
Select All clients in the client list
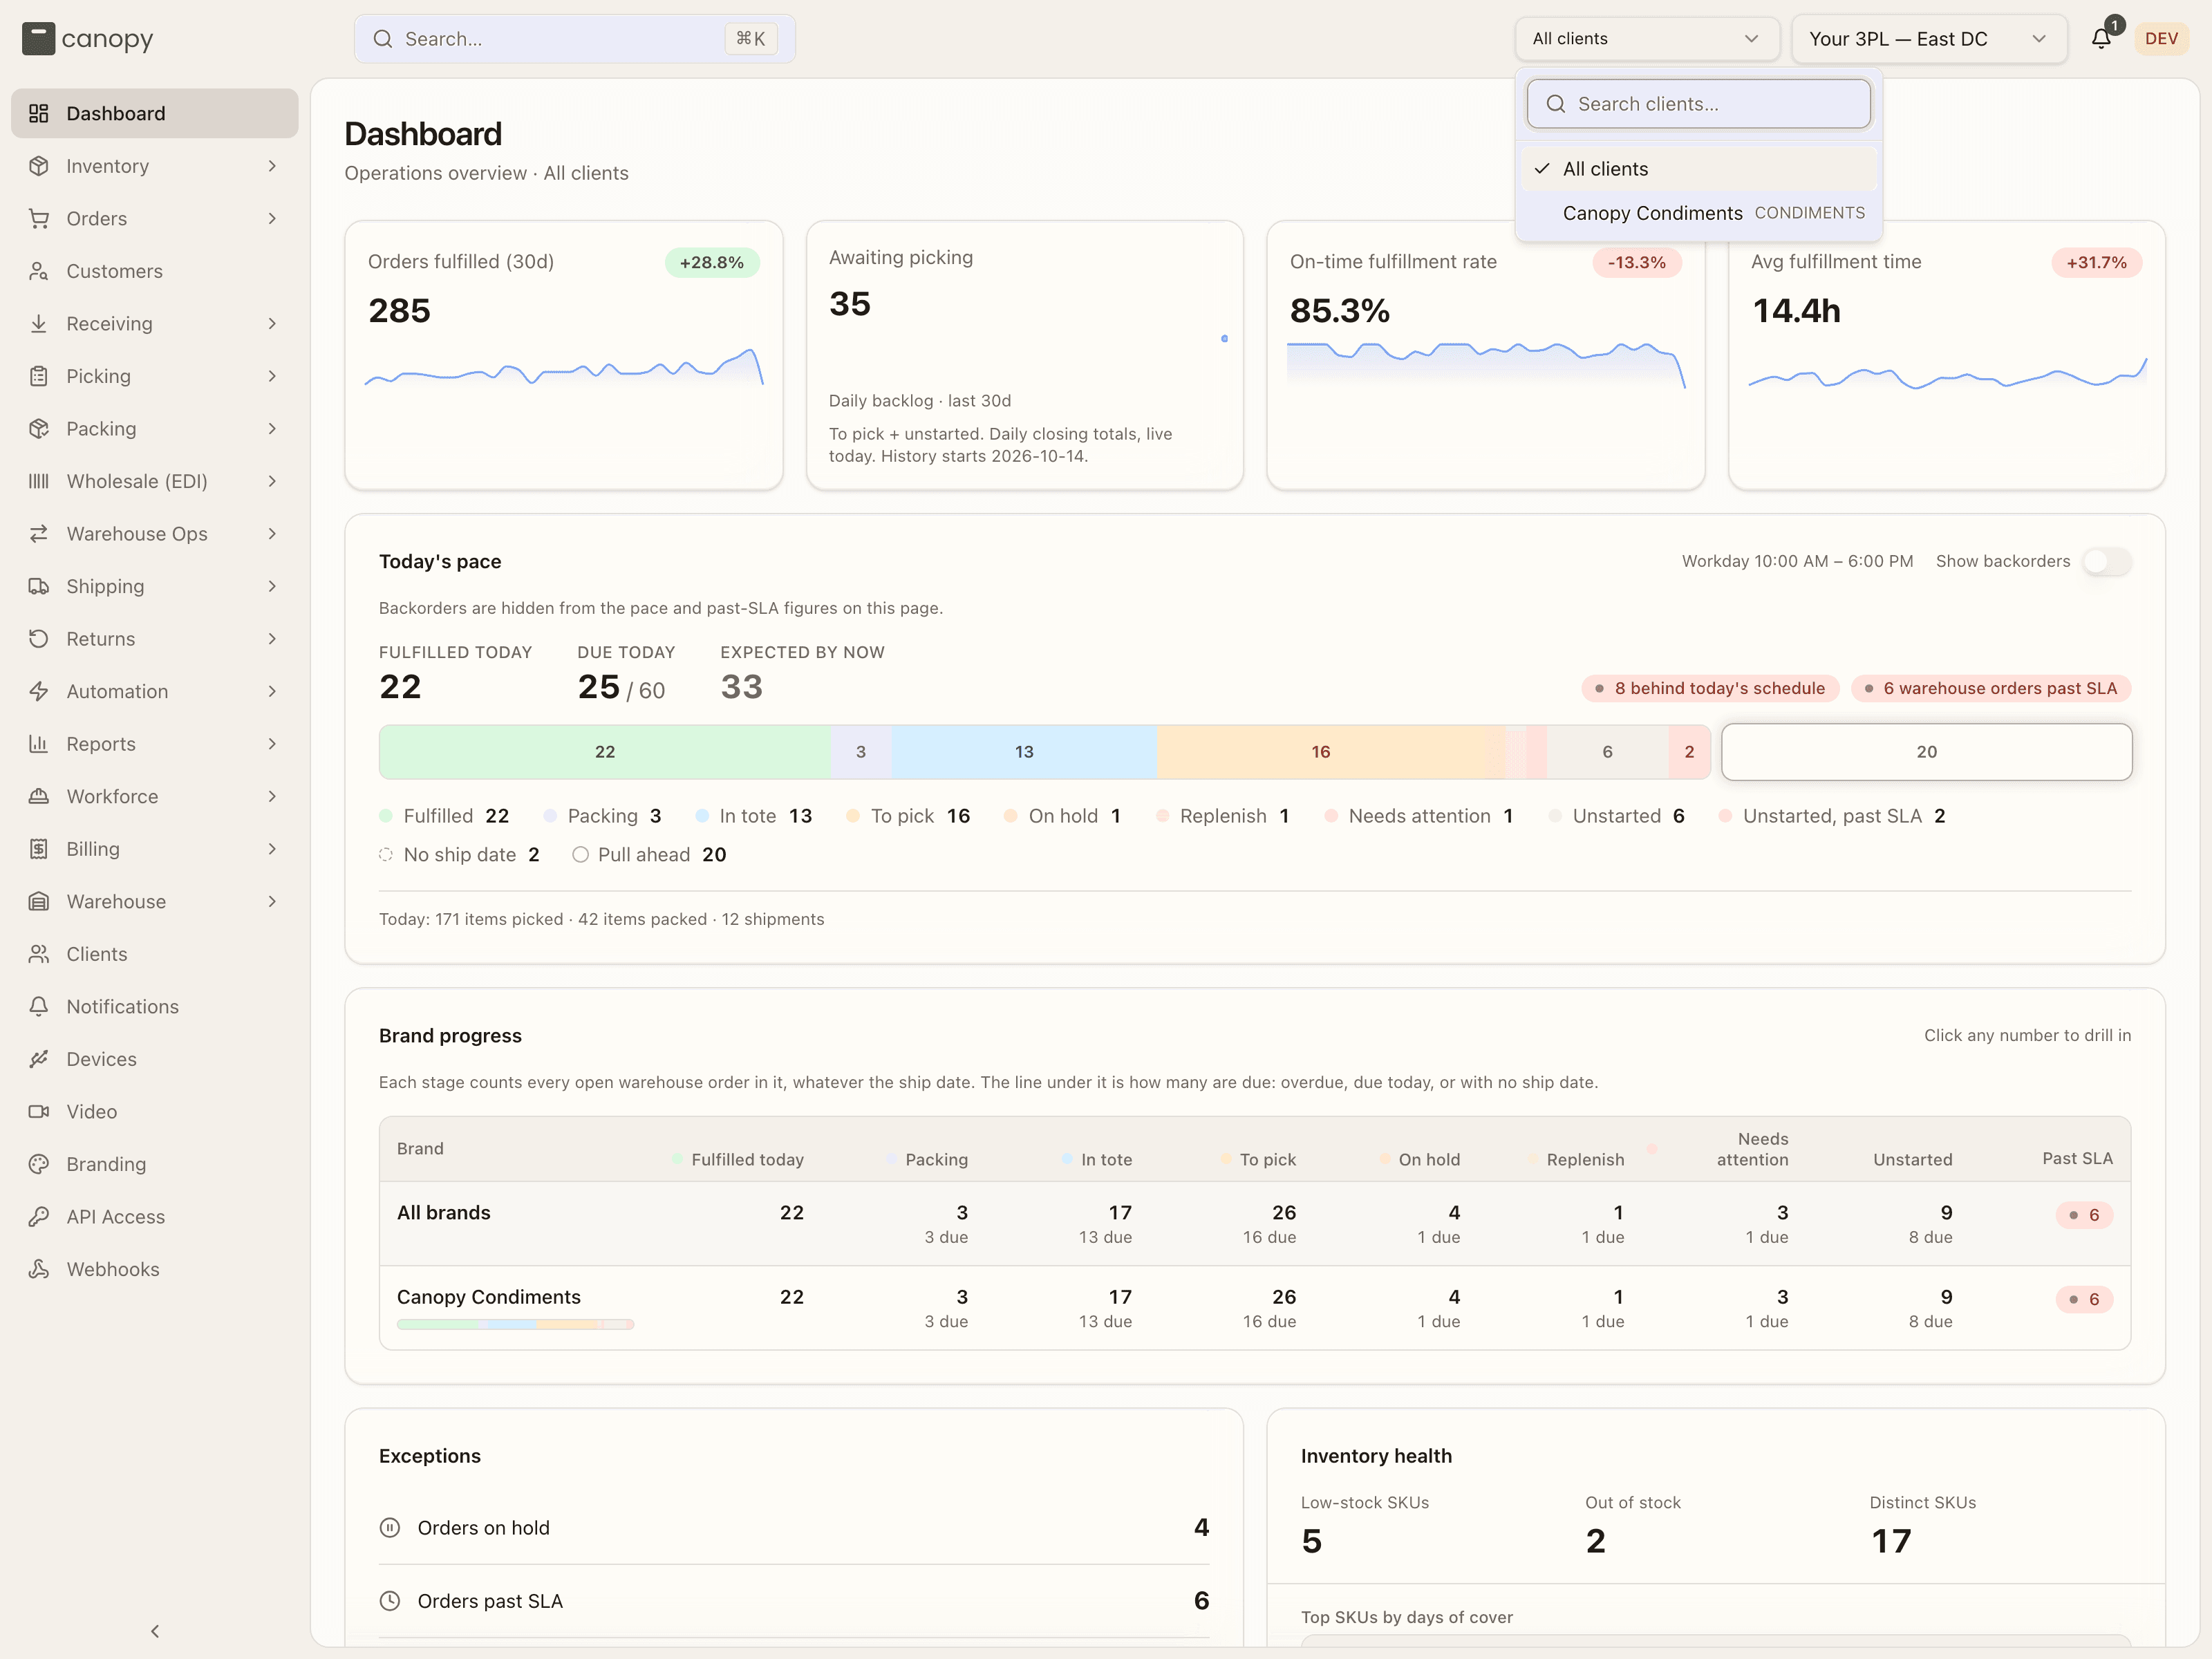(1698, 169)
